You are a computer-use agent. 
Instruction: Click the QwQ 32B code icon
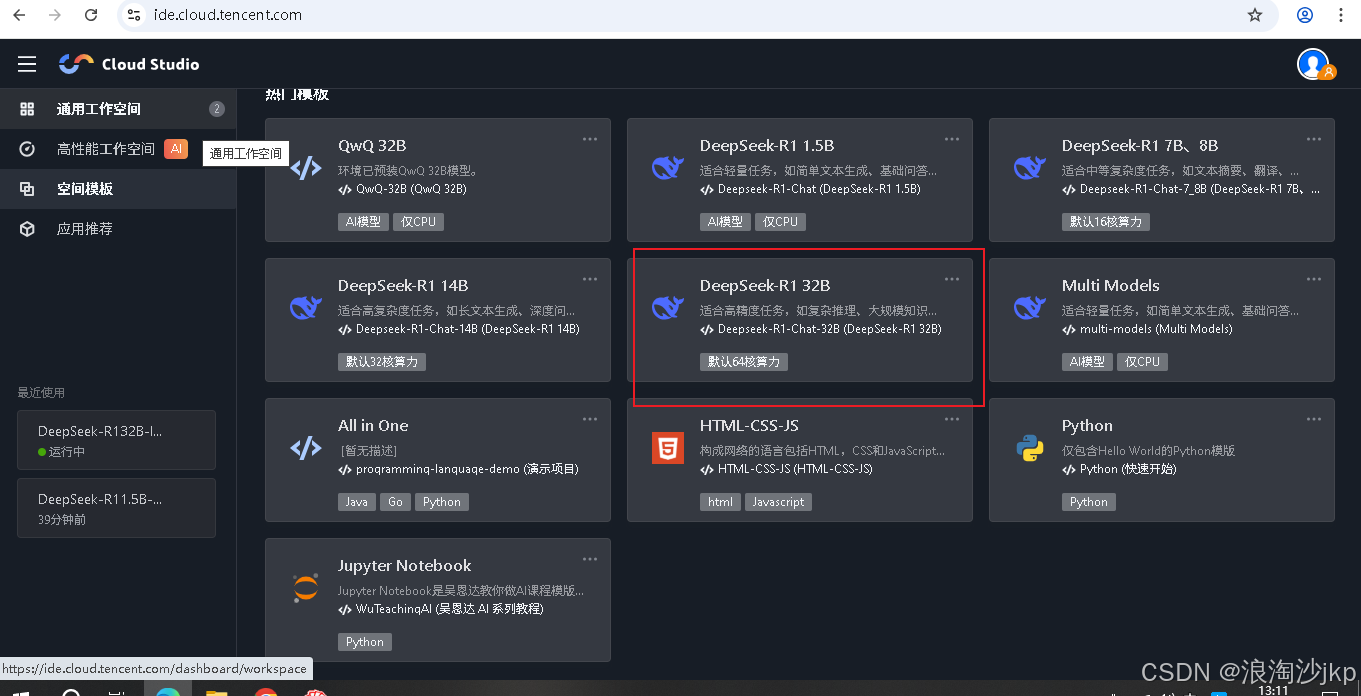tap(305, 167)
